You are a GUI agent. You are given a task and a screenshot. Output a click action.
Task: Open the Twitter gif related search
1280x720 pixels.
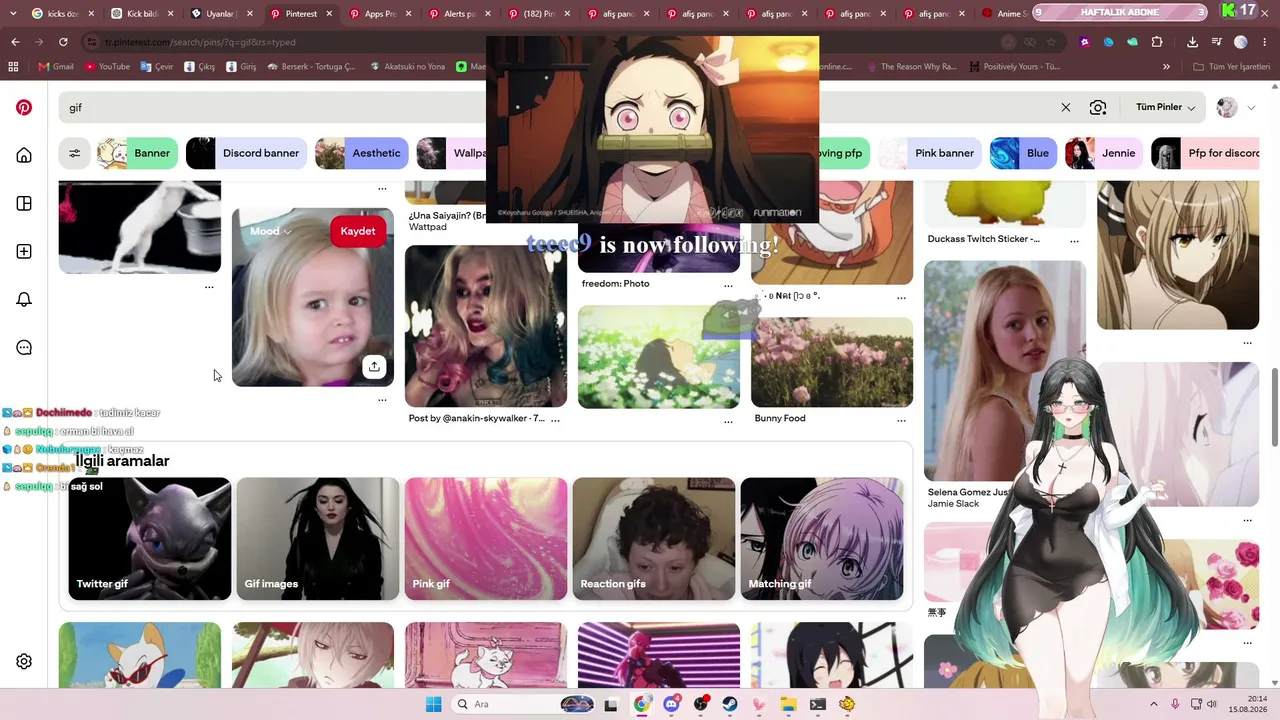[150, 539]
